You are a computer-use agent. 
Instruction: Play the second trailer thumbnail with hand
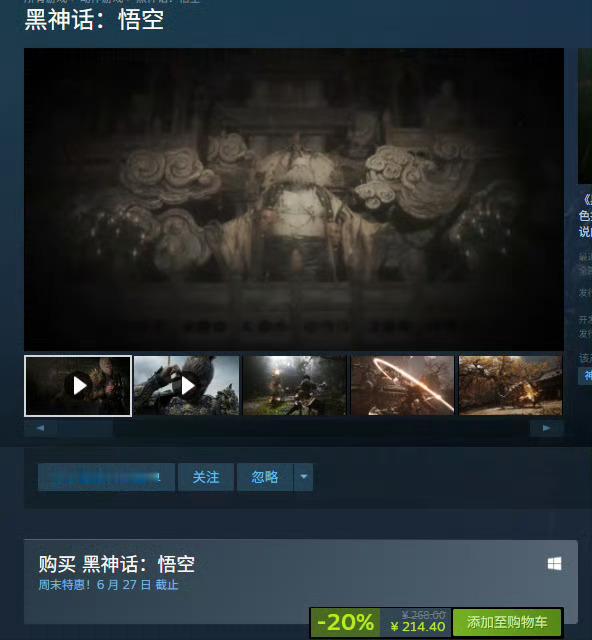(187, 386)
